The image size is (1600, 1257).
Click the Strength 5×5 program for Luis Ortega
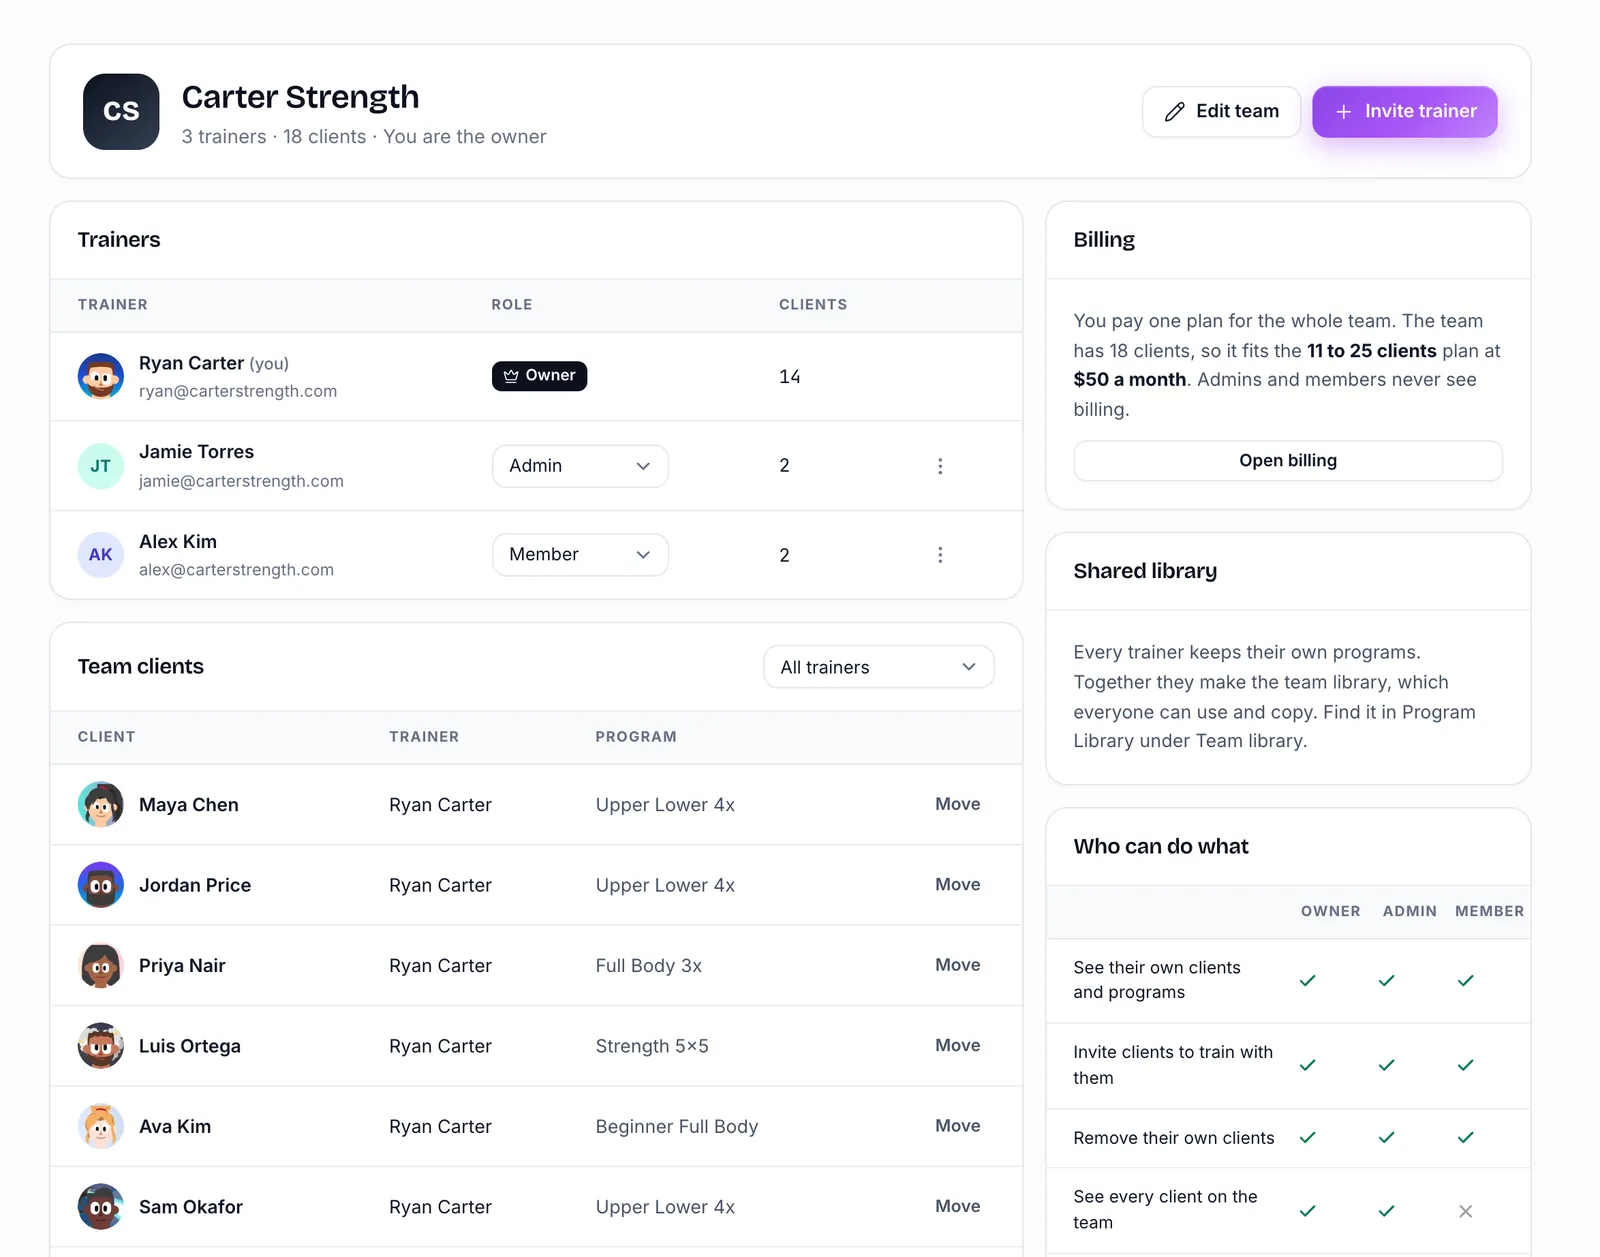[652, 1046]
